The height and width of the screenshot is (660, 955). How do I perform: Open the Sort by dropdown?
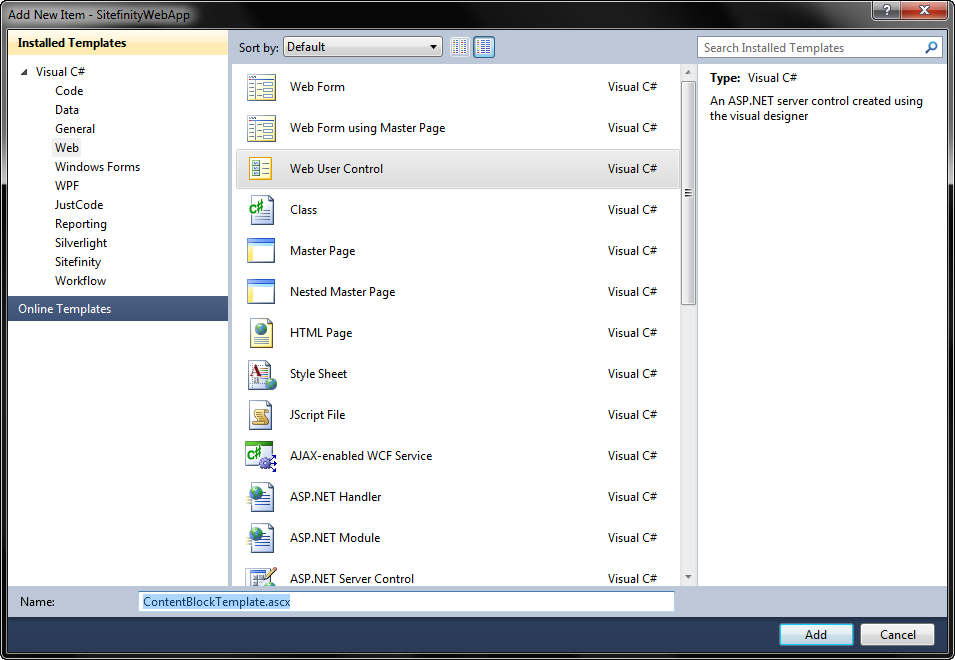tap(363, 47)
